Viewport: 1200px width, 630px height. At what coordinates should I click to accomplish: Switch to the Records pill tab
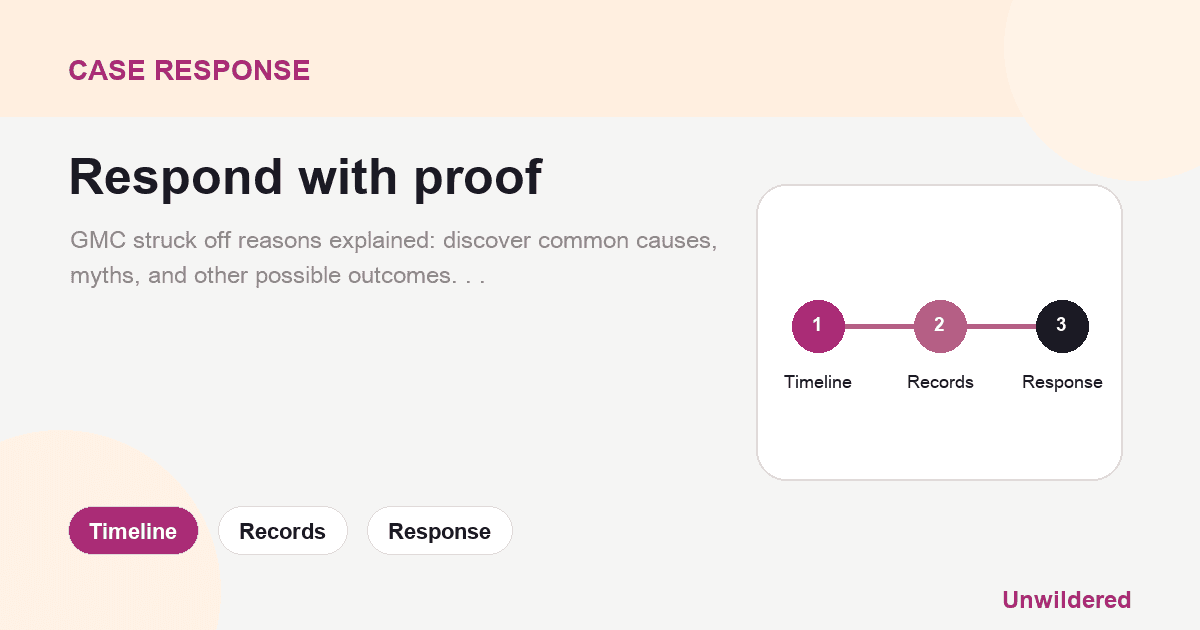[x=283, y=531]
